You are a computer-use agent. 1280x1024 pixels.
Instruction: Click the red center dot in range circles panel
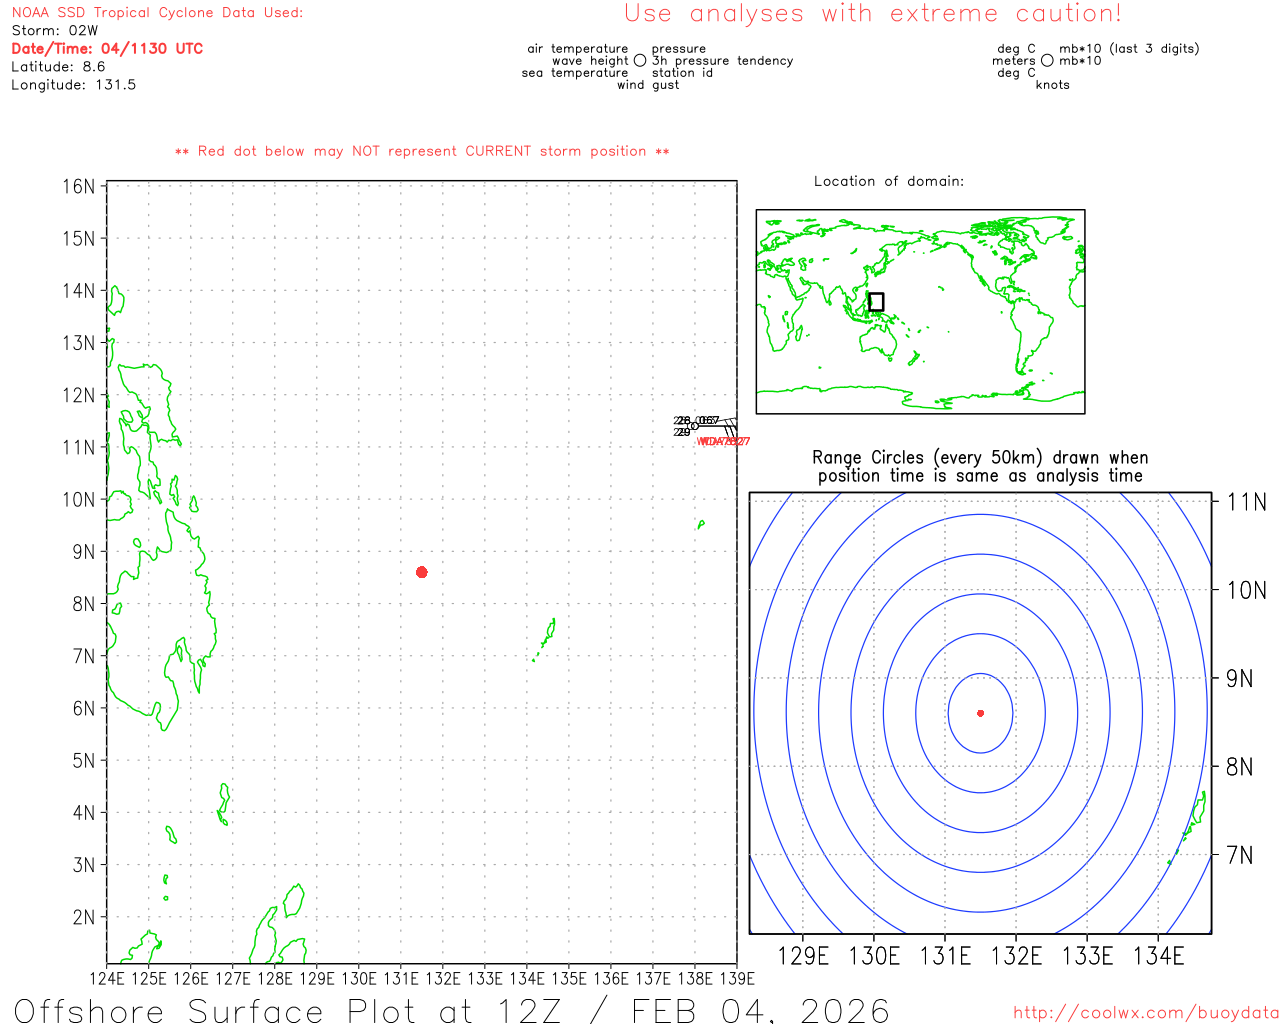[x=980, y=713]
